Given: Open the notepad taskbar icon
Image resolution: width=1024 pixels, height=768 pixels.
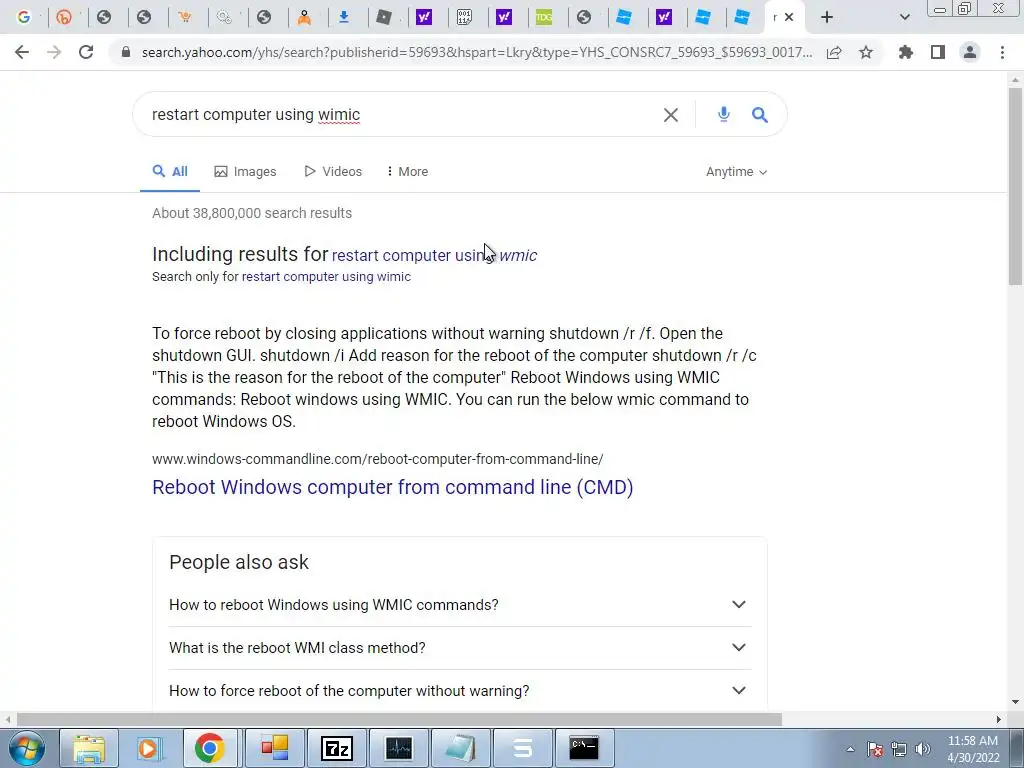Looking at the screenshot, I should pyautogui.click(x=460, y=748).
